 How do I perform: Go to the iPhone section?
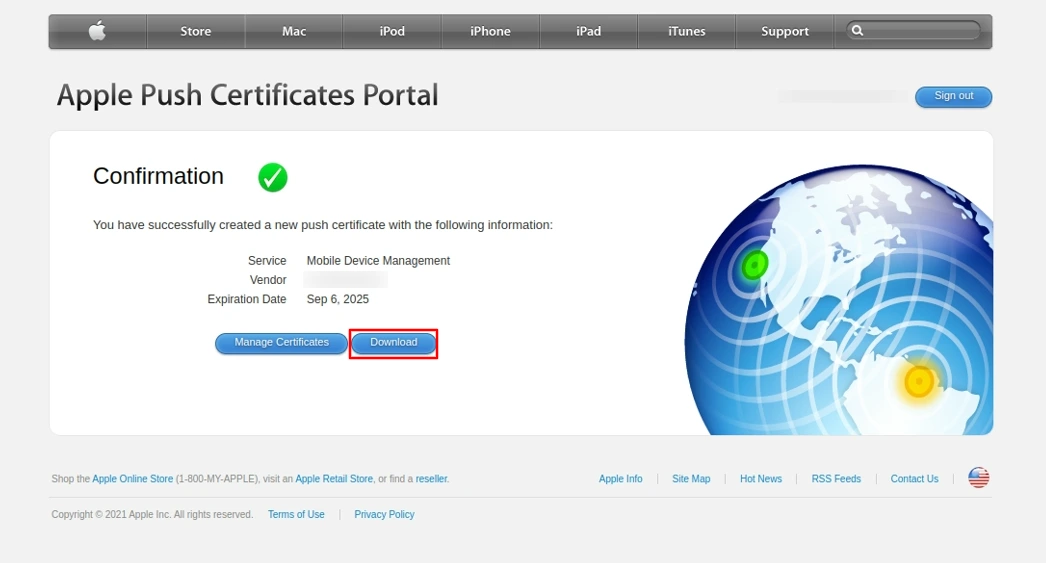[x=490, y=31]
